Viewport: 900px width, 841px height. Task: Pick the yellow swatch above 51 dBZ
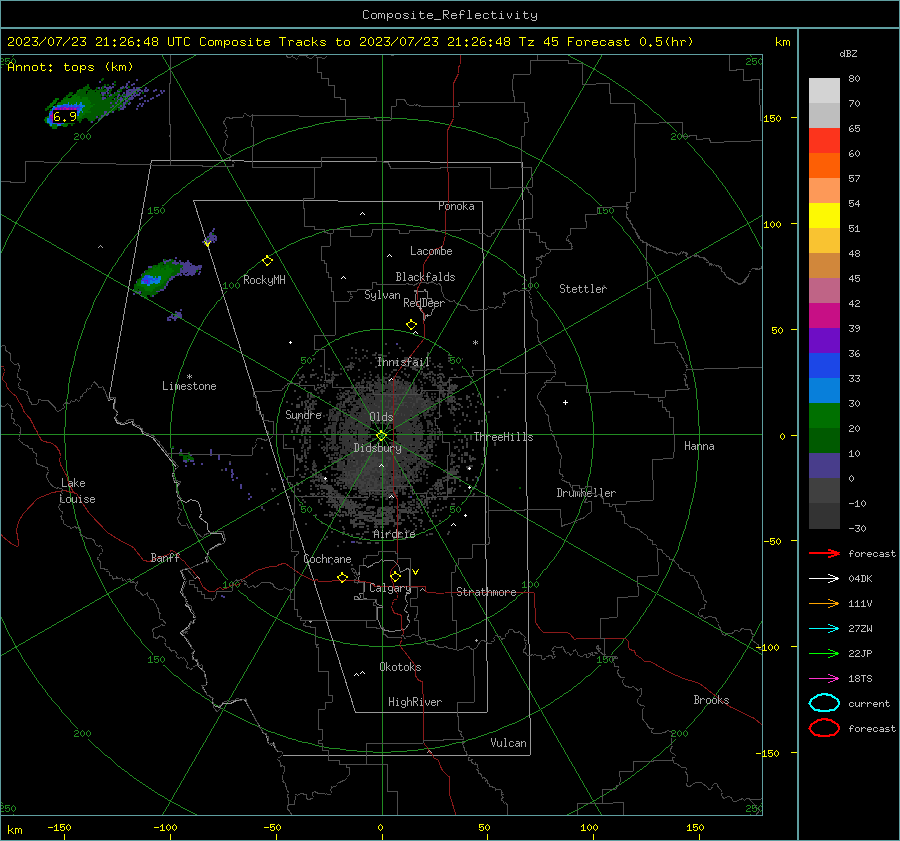tap(824, 215)
